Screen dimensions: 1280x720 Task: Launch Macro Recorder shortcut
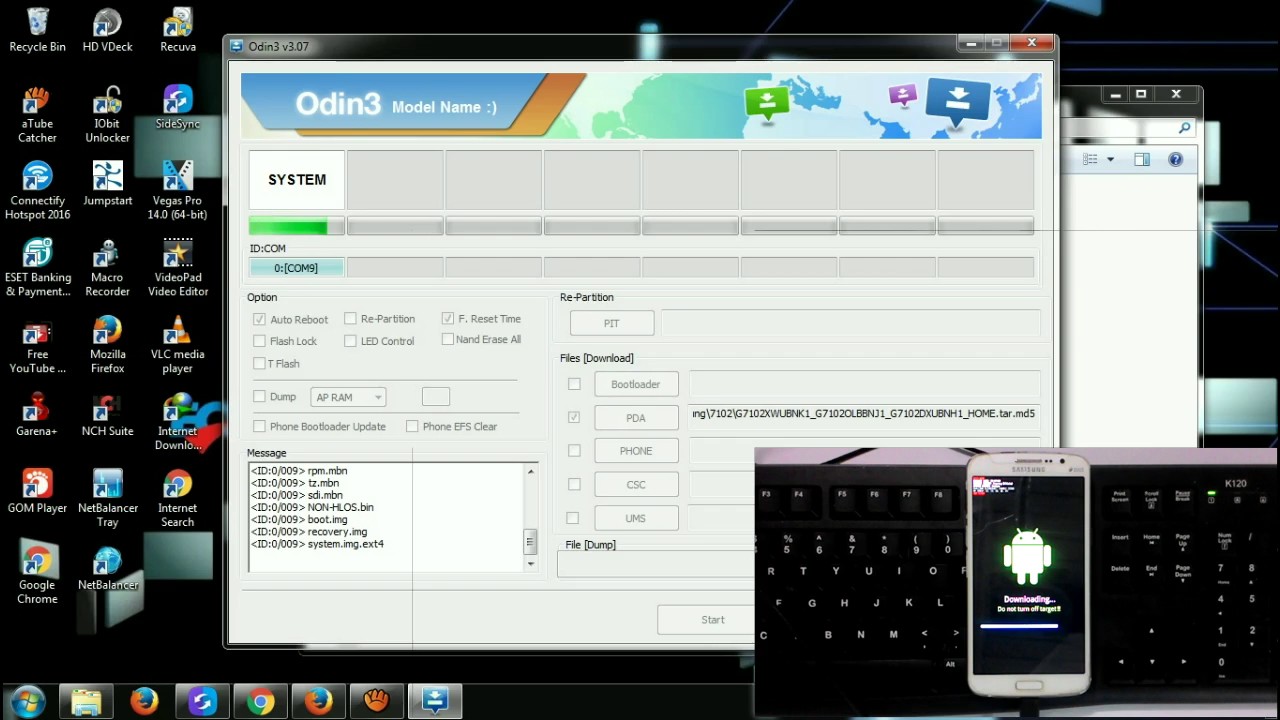point(107,267)
